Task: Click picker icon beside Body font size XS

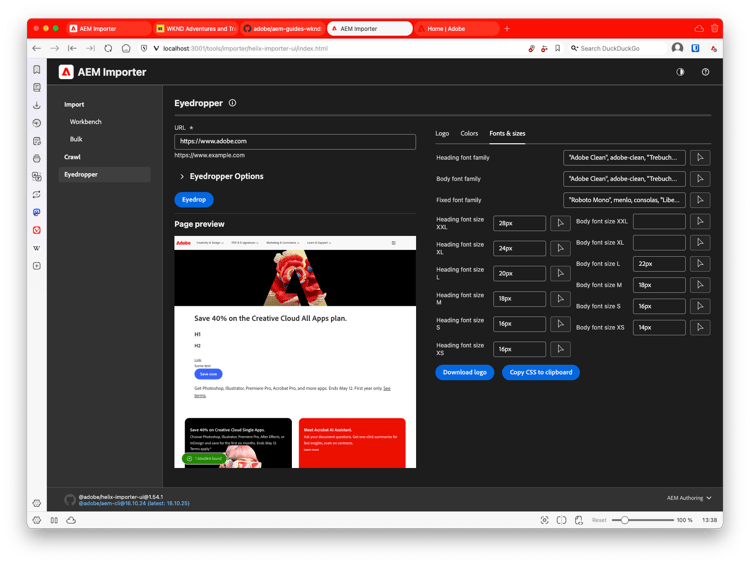Action: click(x=700, y=327)
